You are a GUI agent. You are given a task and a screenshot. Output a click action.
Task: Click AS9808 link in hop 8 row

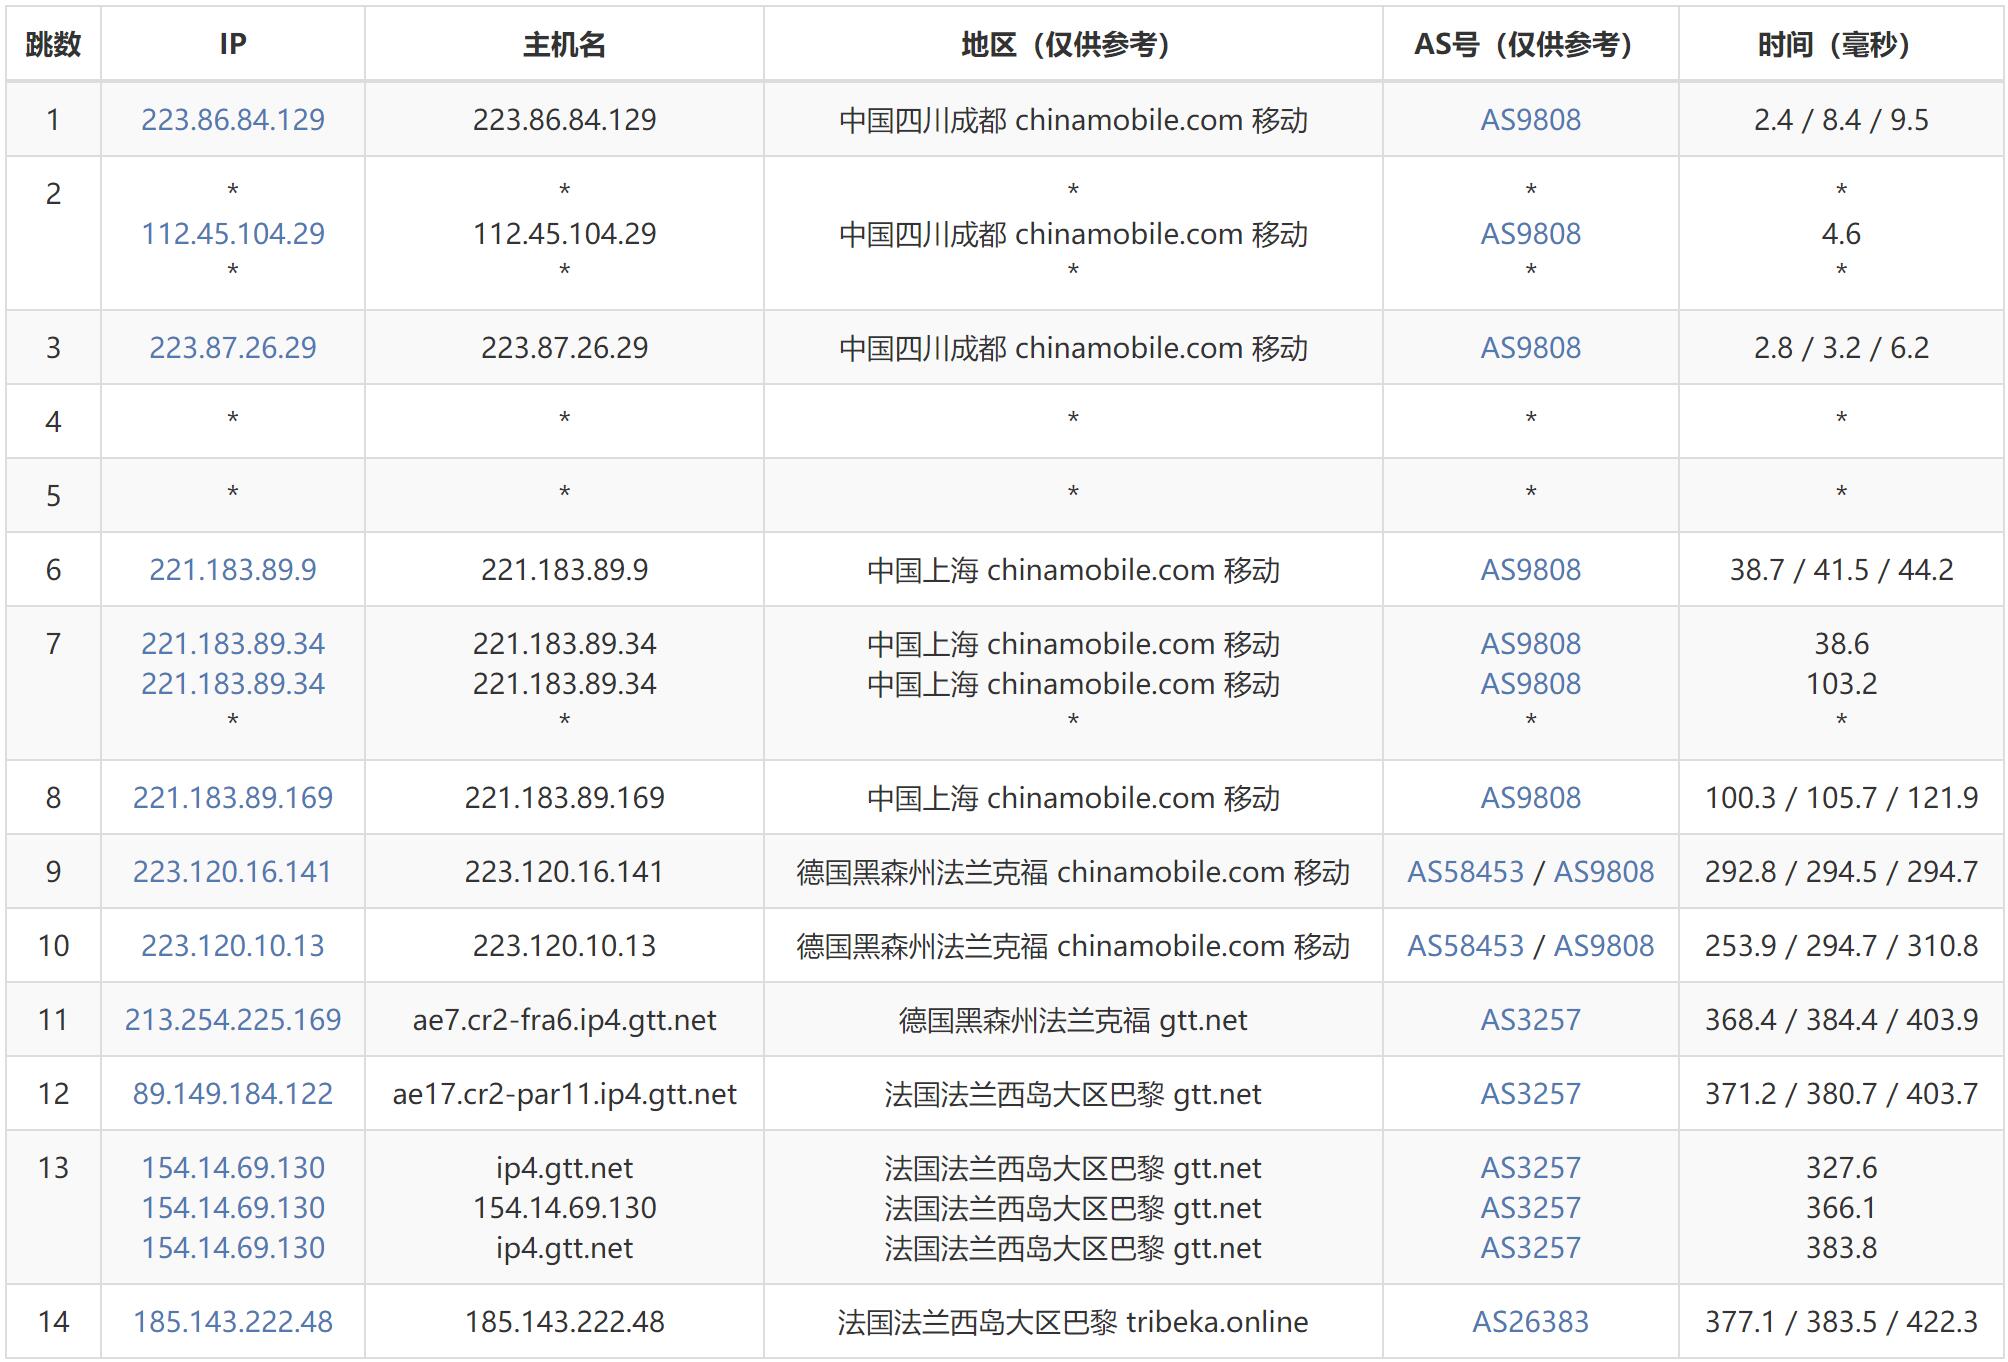[1531, 798]
